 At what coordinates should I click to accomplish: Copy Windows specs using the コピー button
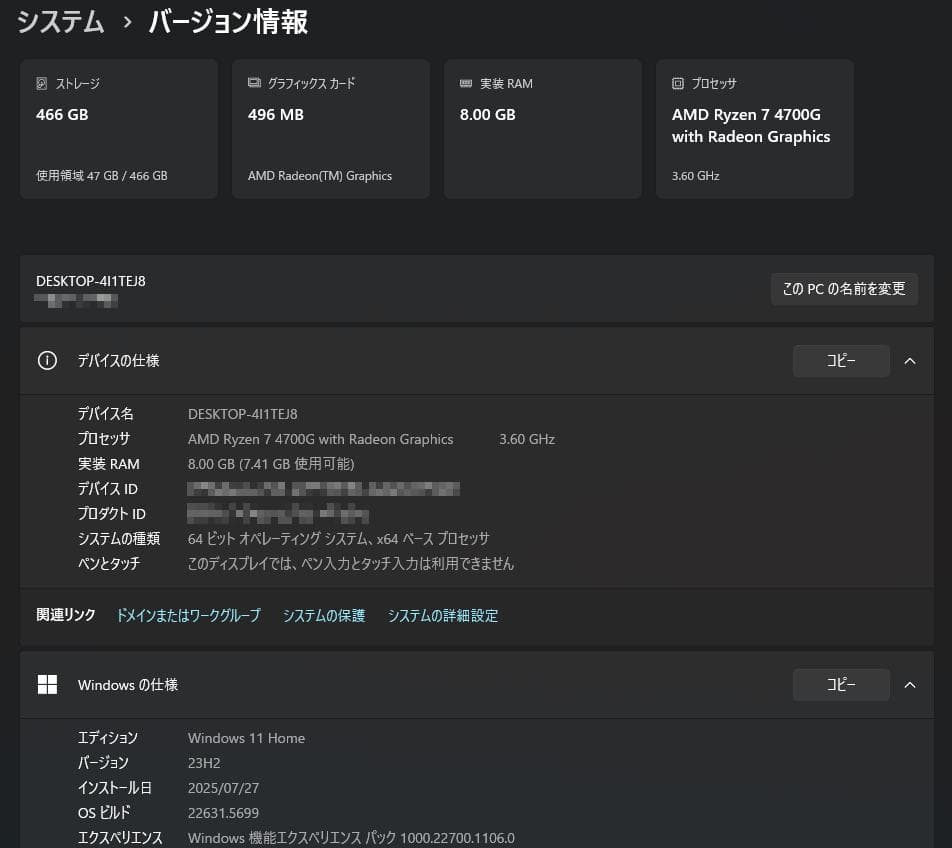841,684
